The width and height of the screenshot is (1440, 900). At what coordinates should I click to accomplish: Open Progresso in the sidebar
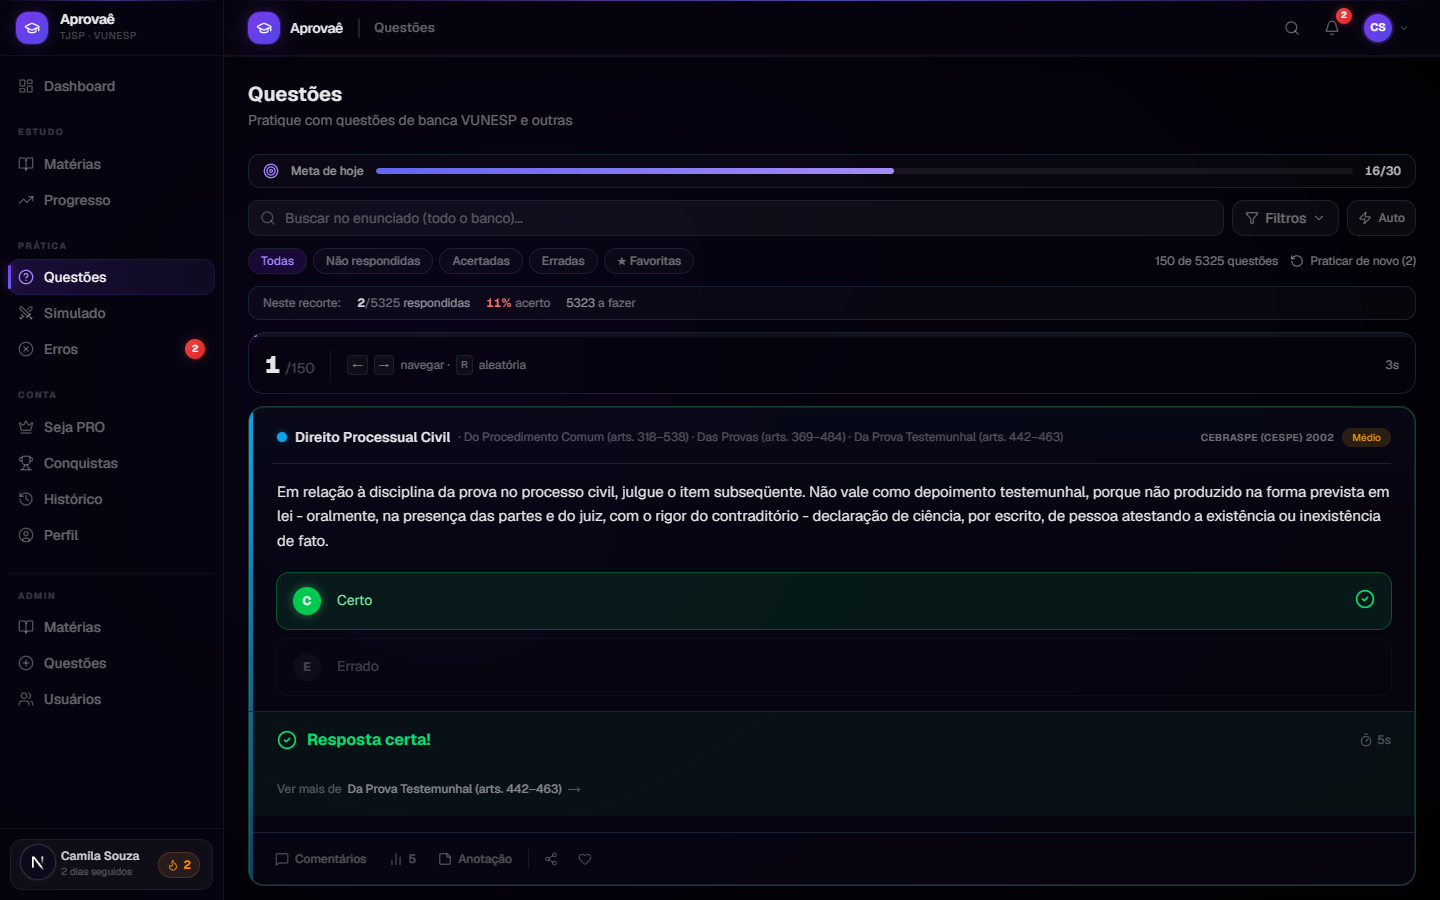(111, 200)
